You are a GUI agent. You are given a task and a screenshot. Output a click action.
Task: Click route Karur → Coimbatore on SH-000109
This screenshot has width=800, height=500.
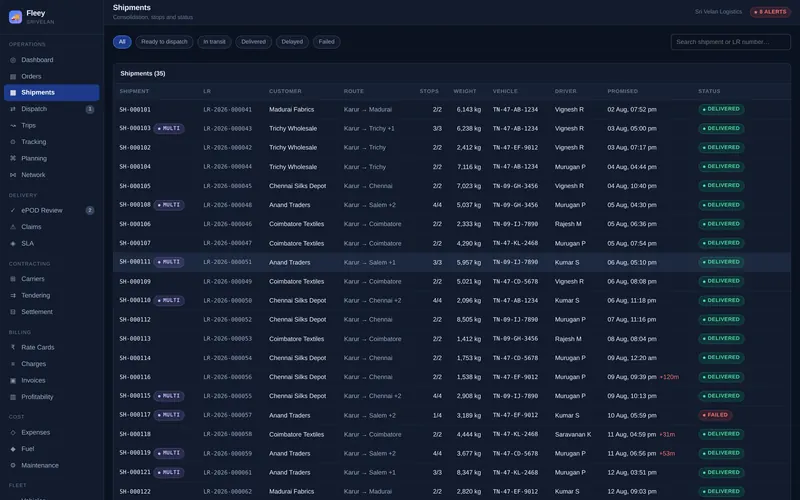pyautogui.click(x=372, y=282)
